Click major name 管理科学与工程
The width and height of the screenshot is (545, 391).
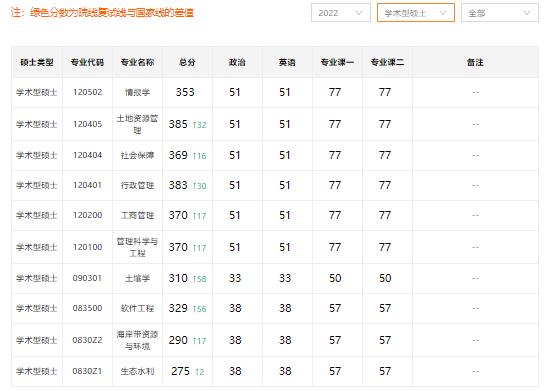[x=137, y=247]
